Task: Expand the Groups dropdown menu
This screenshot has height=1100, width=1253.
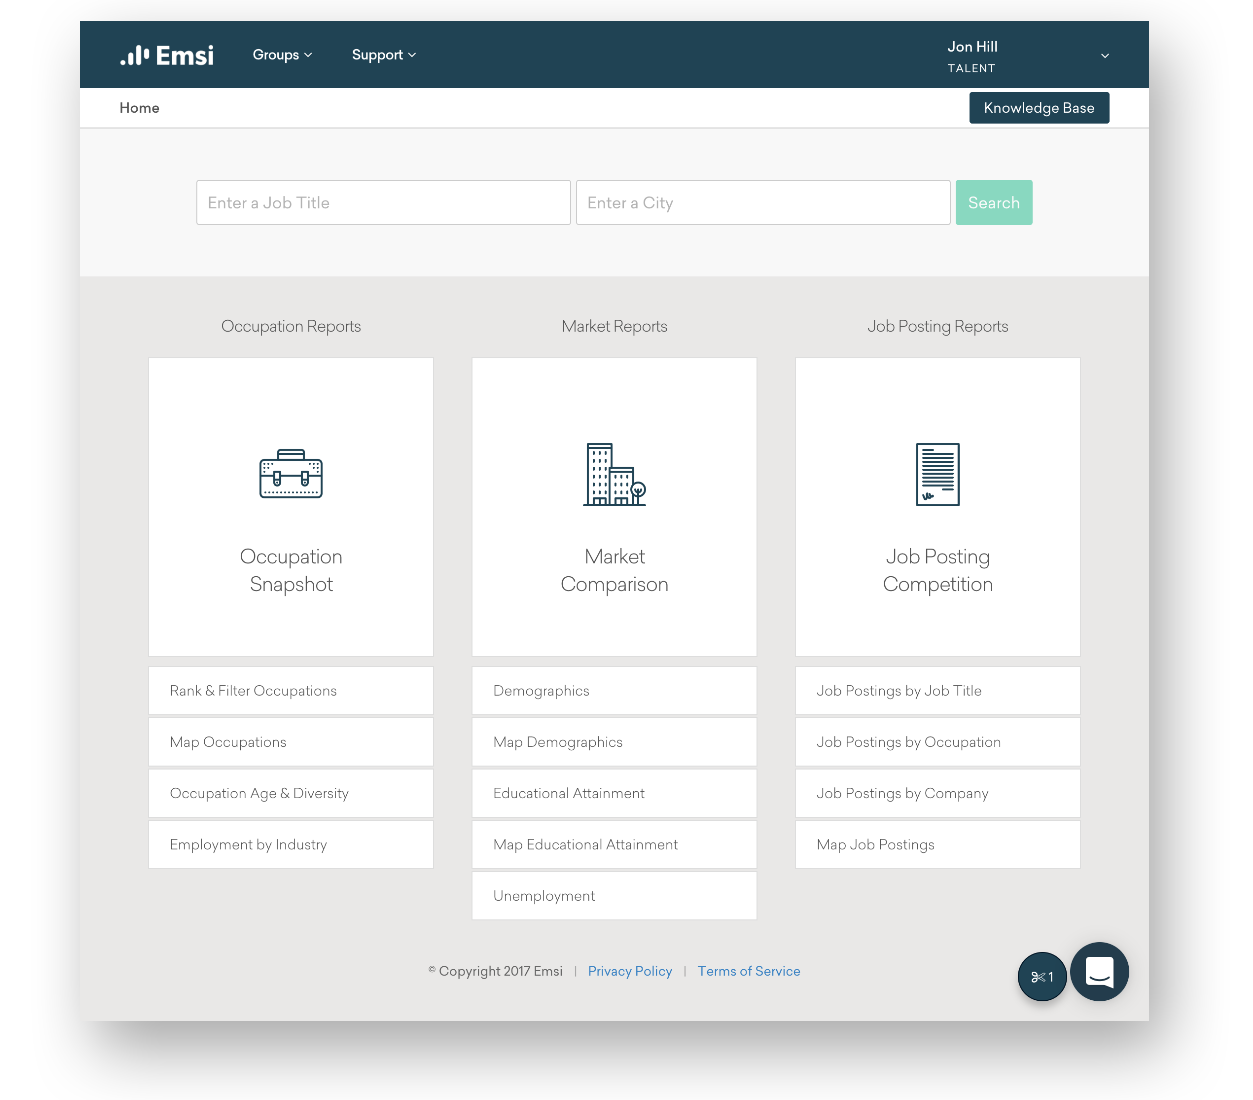Action: point(282,55)
